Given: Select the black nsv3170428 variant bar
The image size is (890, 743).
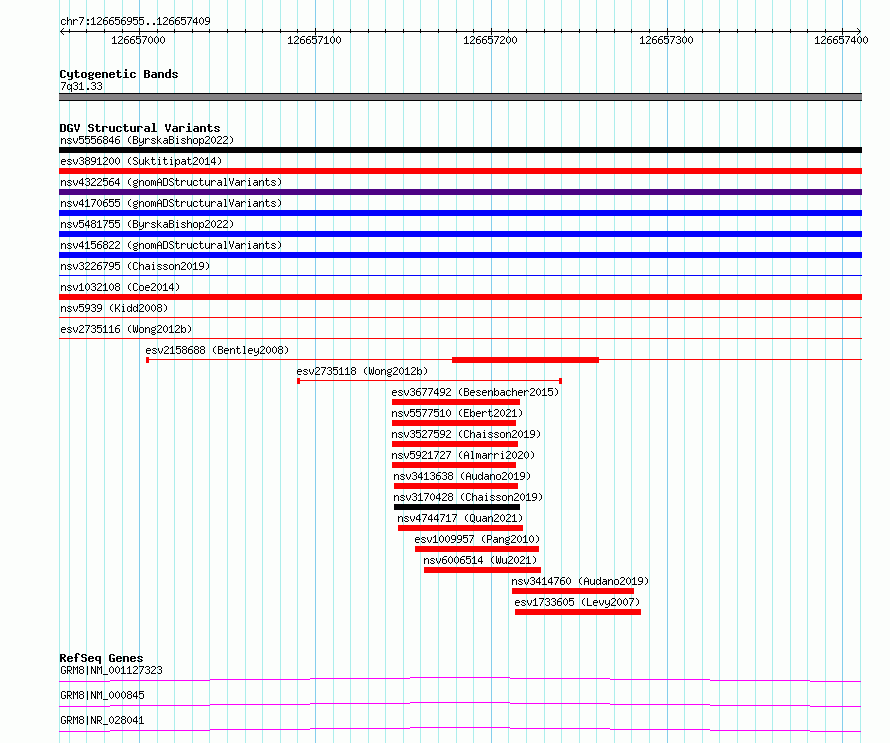Looking at the screenshot, I should pyautogui.click(x=457, y=507).
